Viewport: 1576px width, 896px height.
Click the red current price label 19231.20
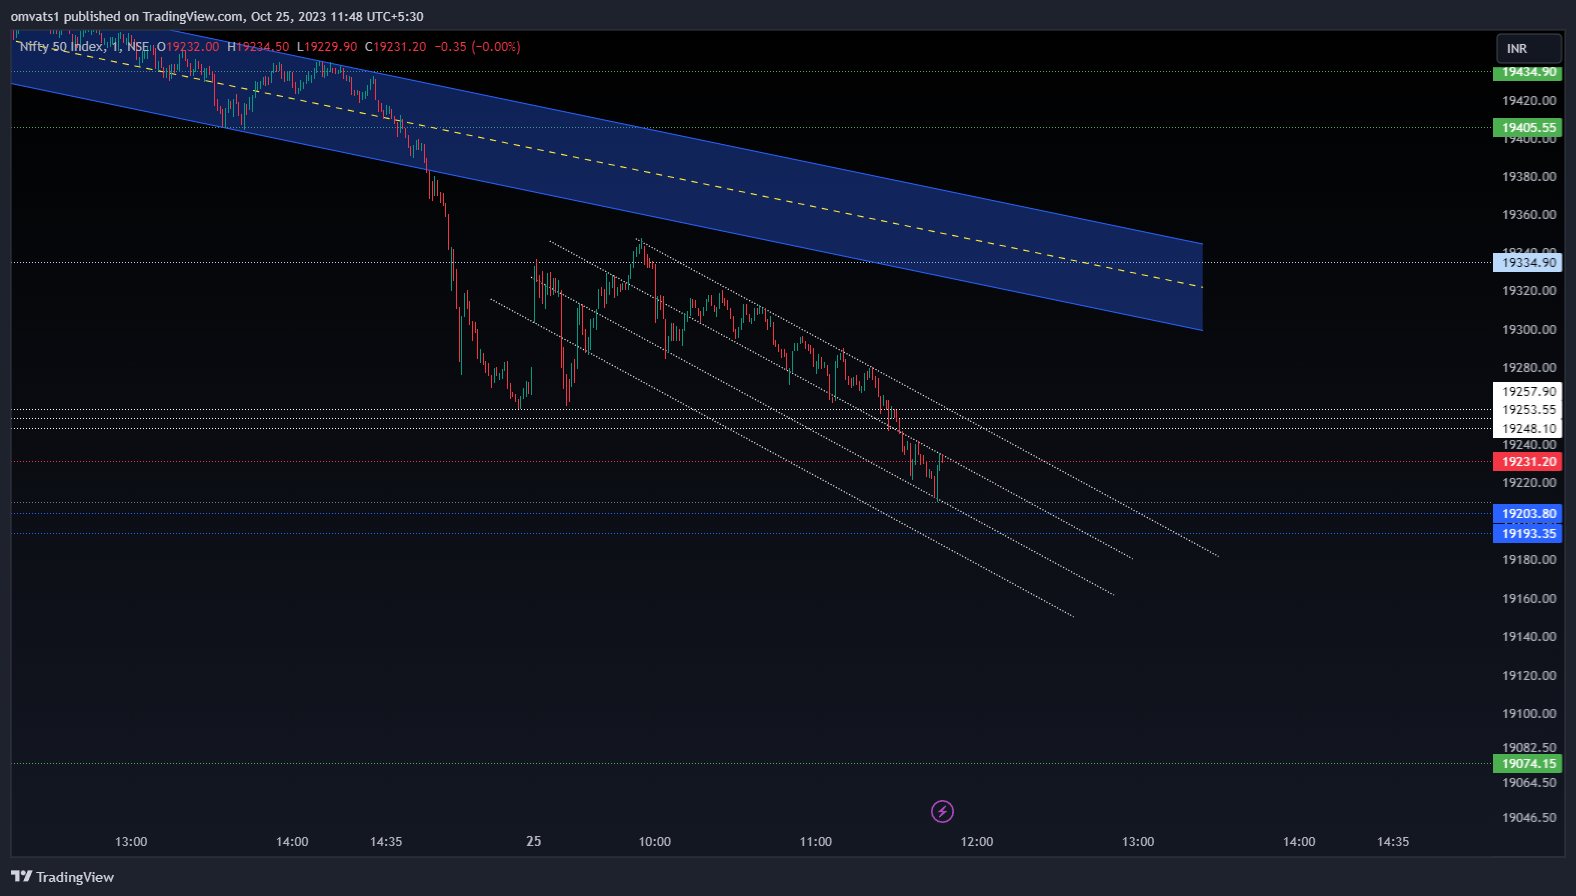tap(1528, 462)
